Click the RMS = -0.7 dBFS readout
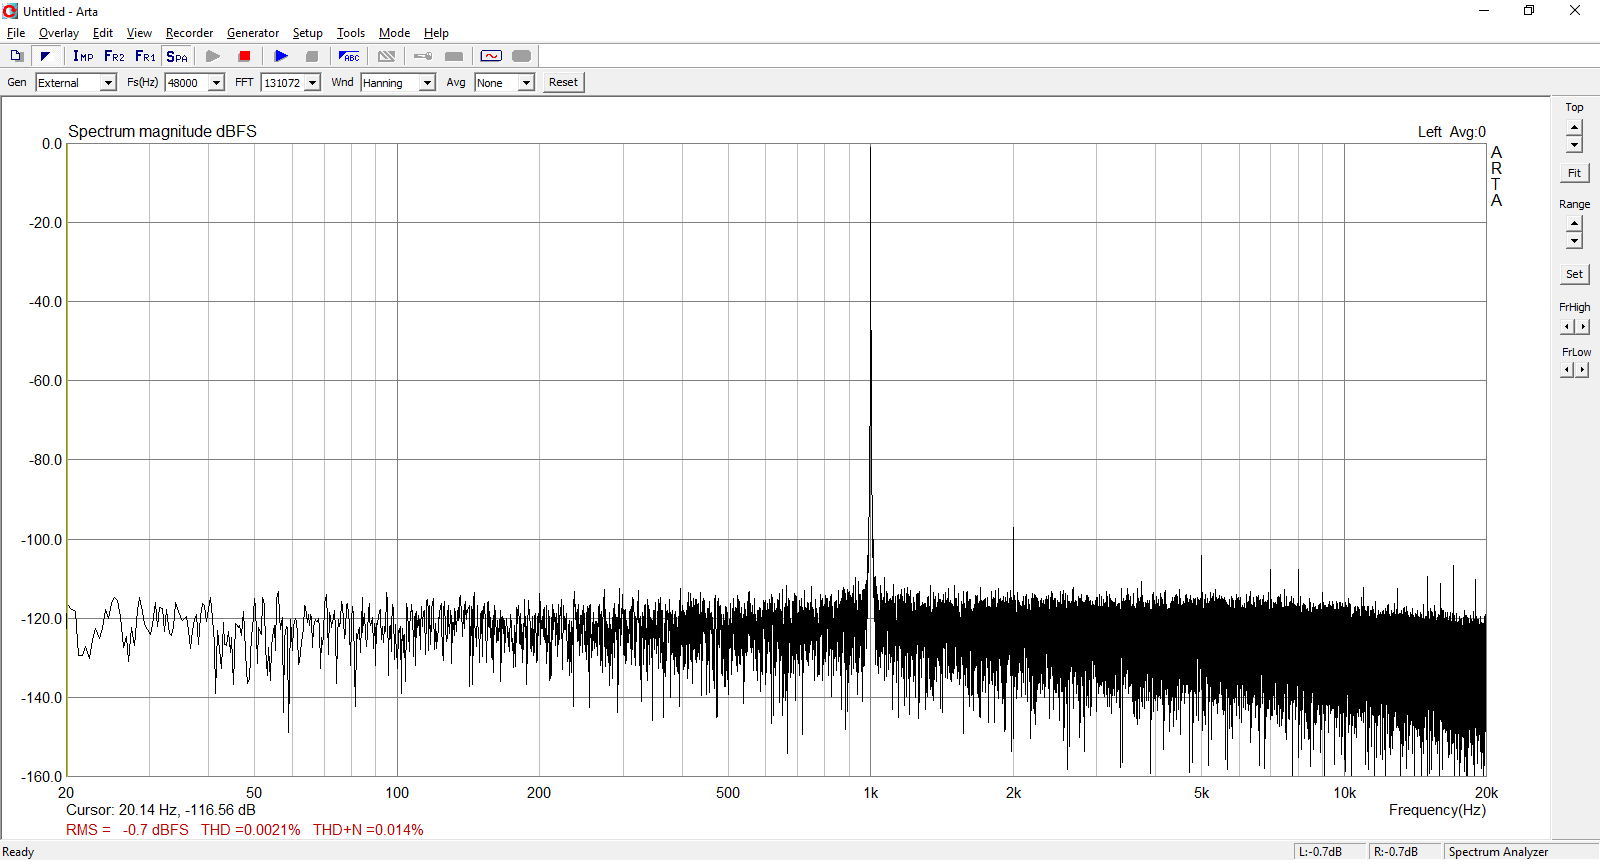The width and height of the screenshot is (1600, 864). coord(127,830)
